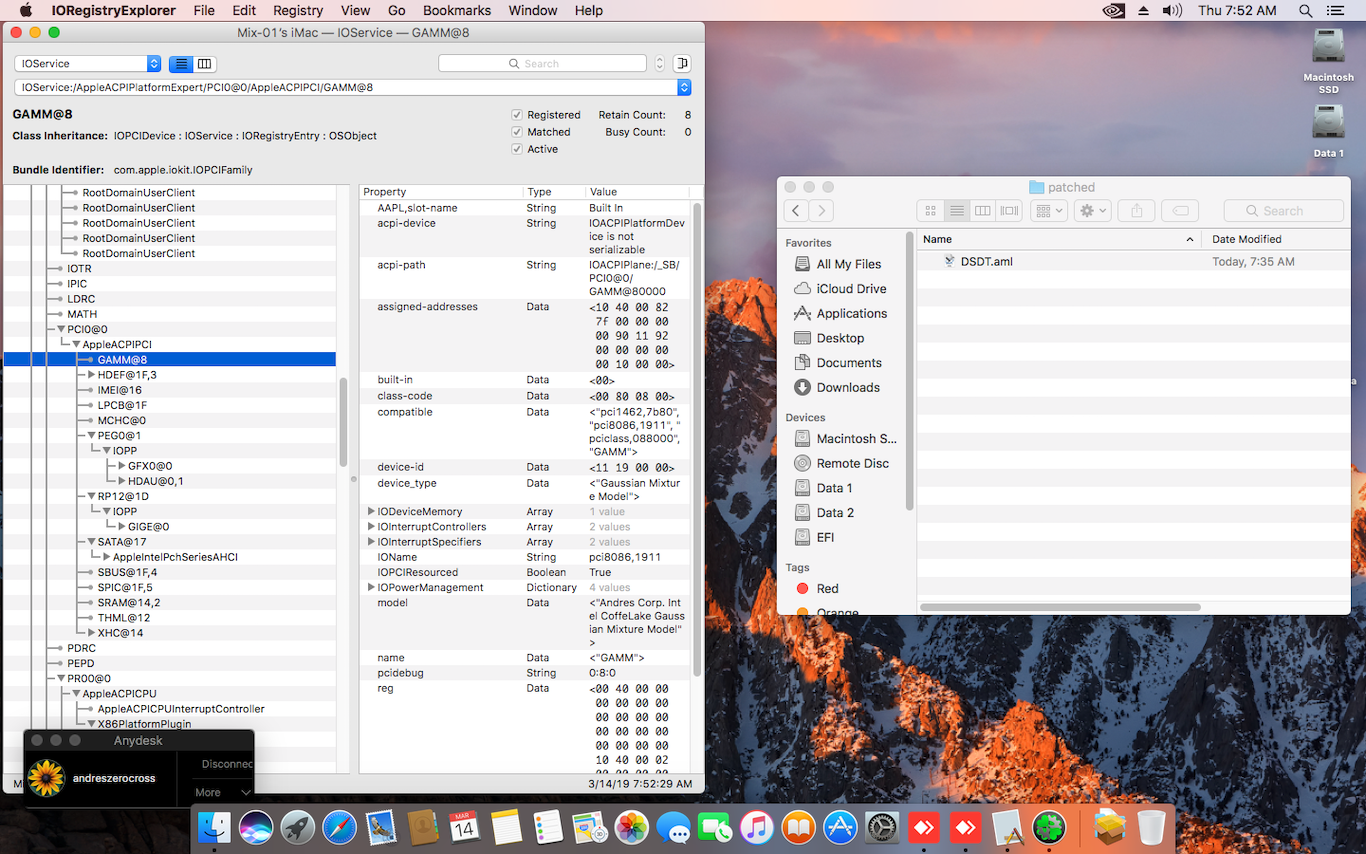Viewport: 1366px width, 854px height.
Task: Open Safari from the Dock
Action: 339,828
